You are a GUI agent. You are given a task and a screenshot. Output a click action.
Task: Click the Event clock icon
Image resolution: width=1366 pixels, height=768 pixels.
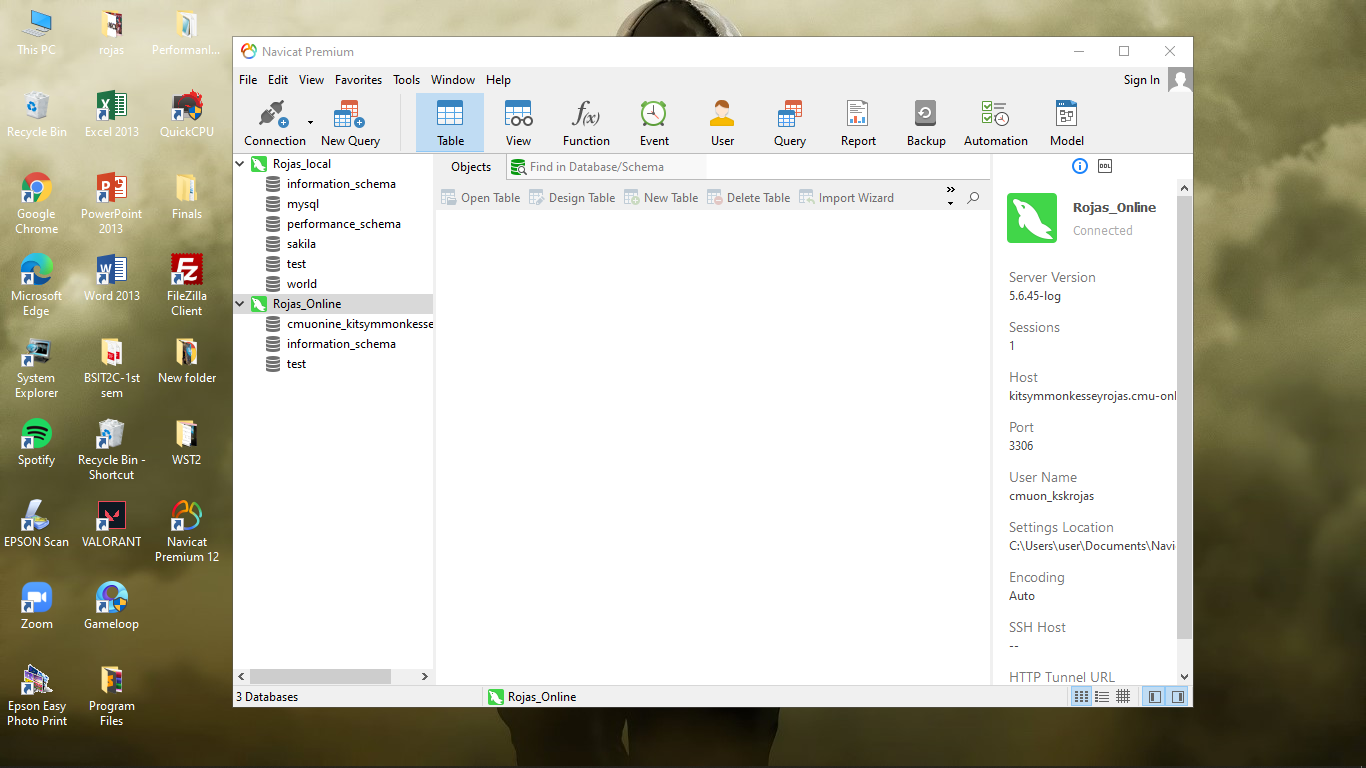tap(654, 123)
